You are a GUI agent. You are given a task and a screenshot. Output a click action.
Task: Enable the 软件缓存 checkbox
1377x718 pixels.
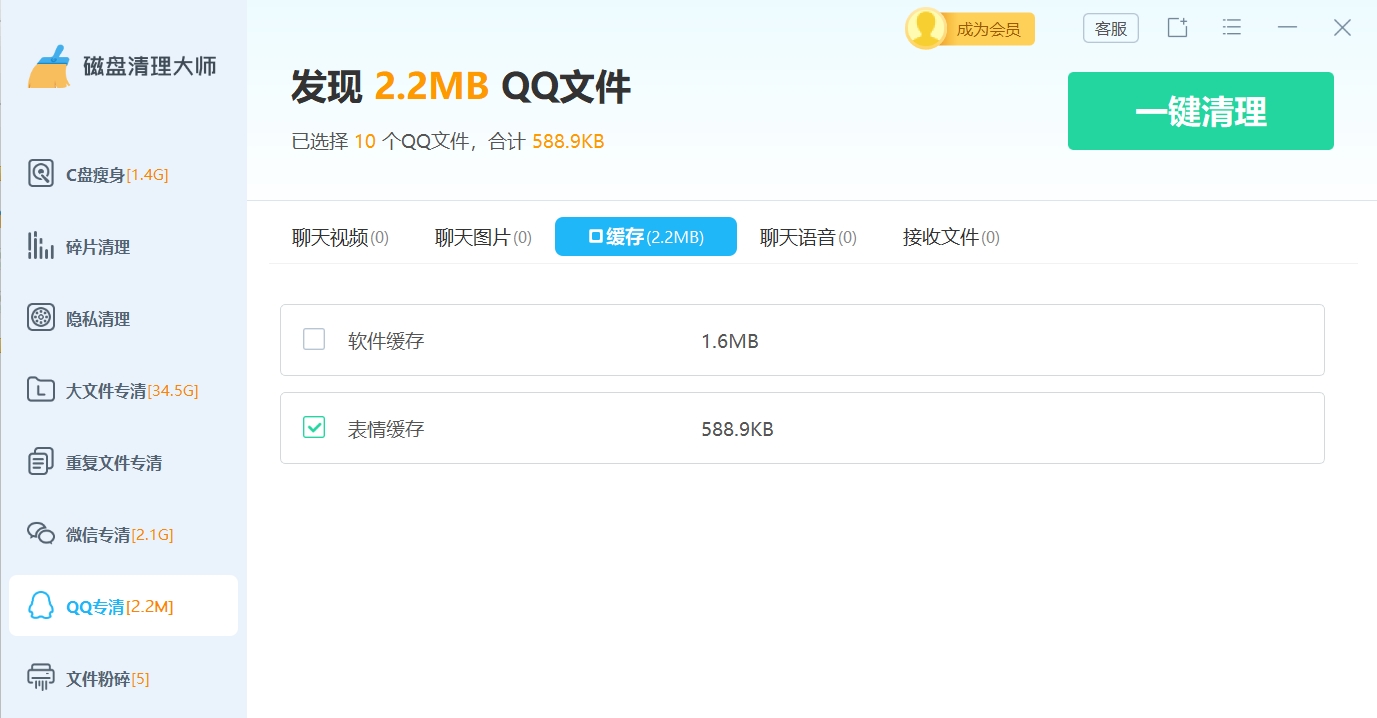[x=313, y=340]
